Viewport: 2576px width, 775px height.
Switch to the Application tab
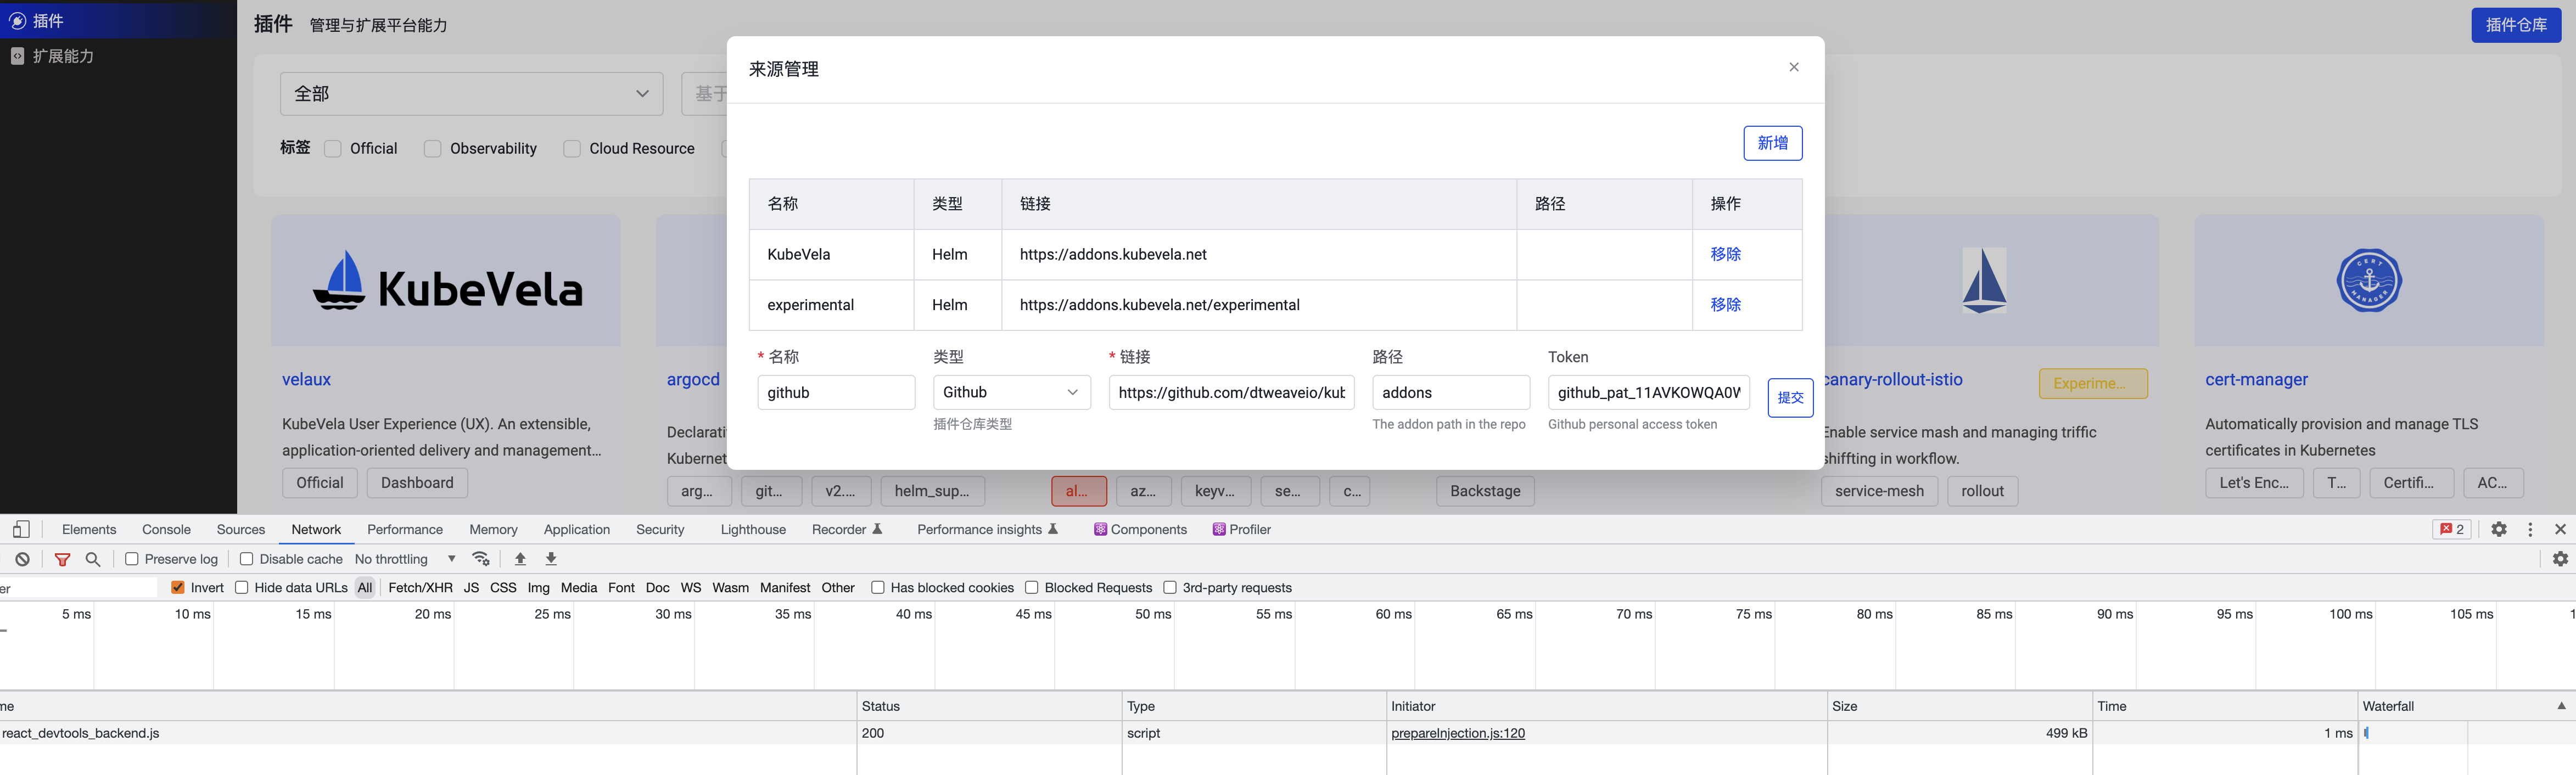[577, 529]
